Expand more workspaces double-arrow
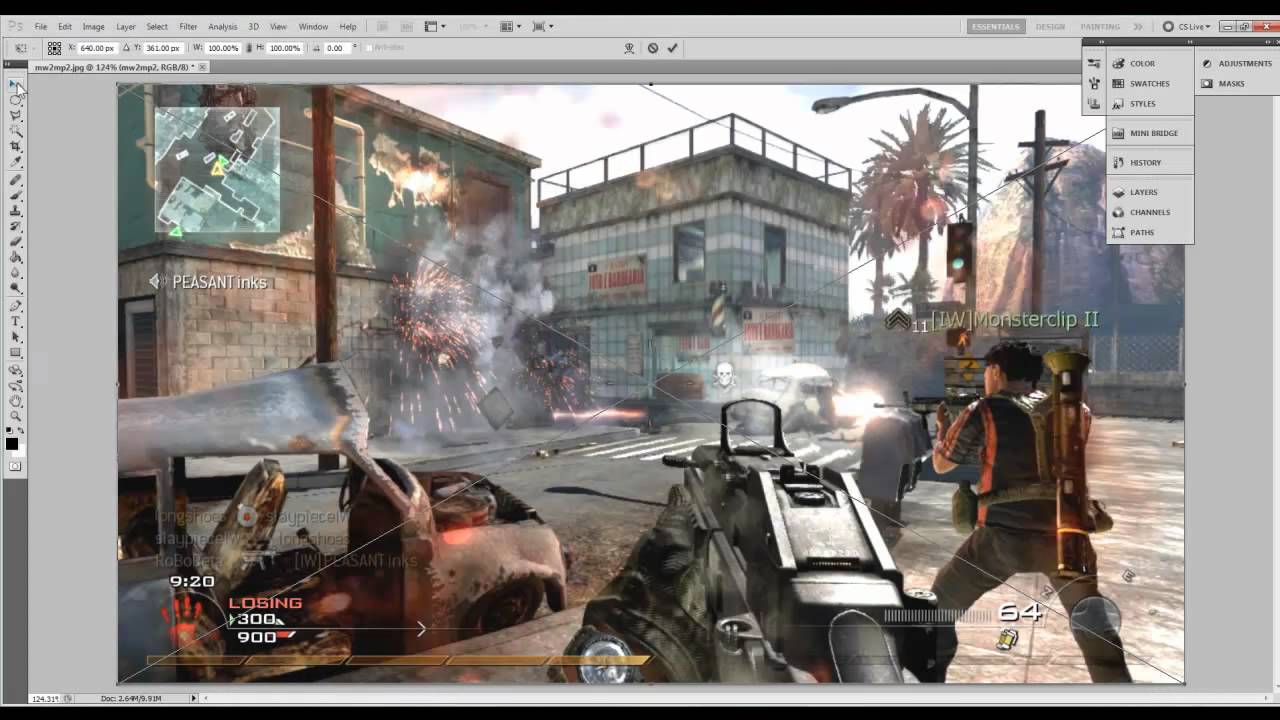Viewport: 1280px width, 720px height. 1138,27
